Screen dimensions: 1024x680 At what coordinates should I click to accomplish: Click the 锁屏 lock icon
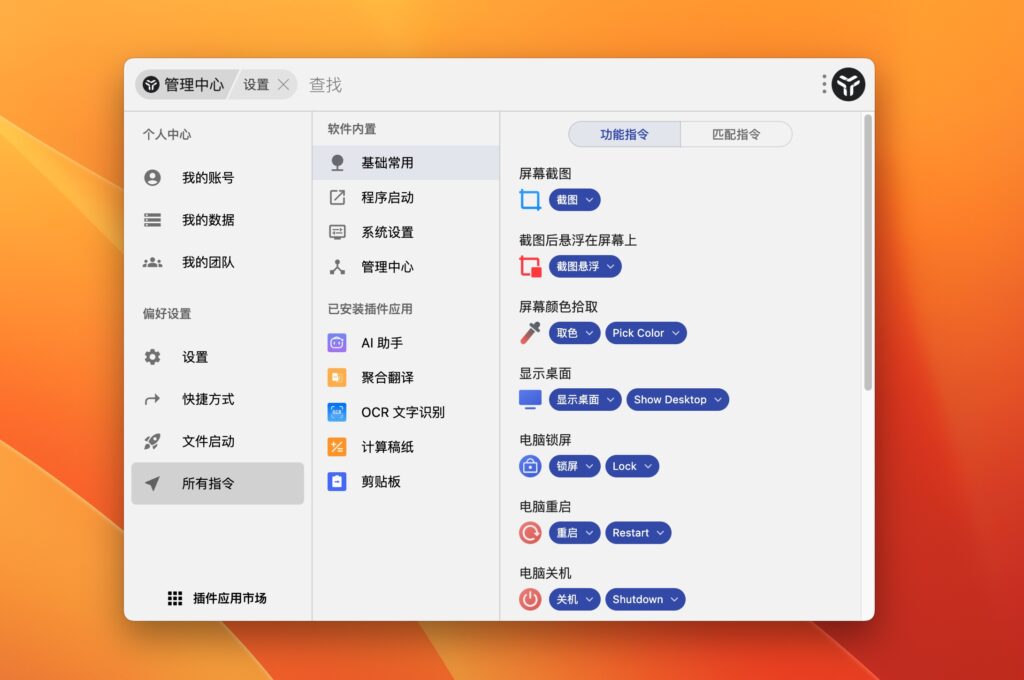pos(529,466)
